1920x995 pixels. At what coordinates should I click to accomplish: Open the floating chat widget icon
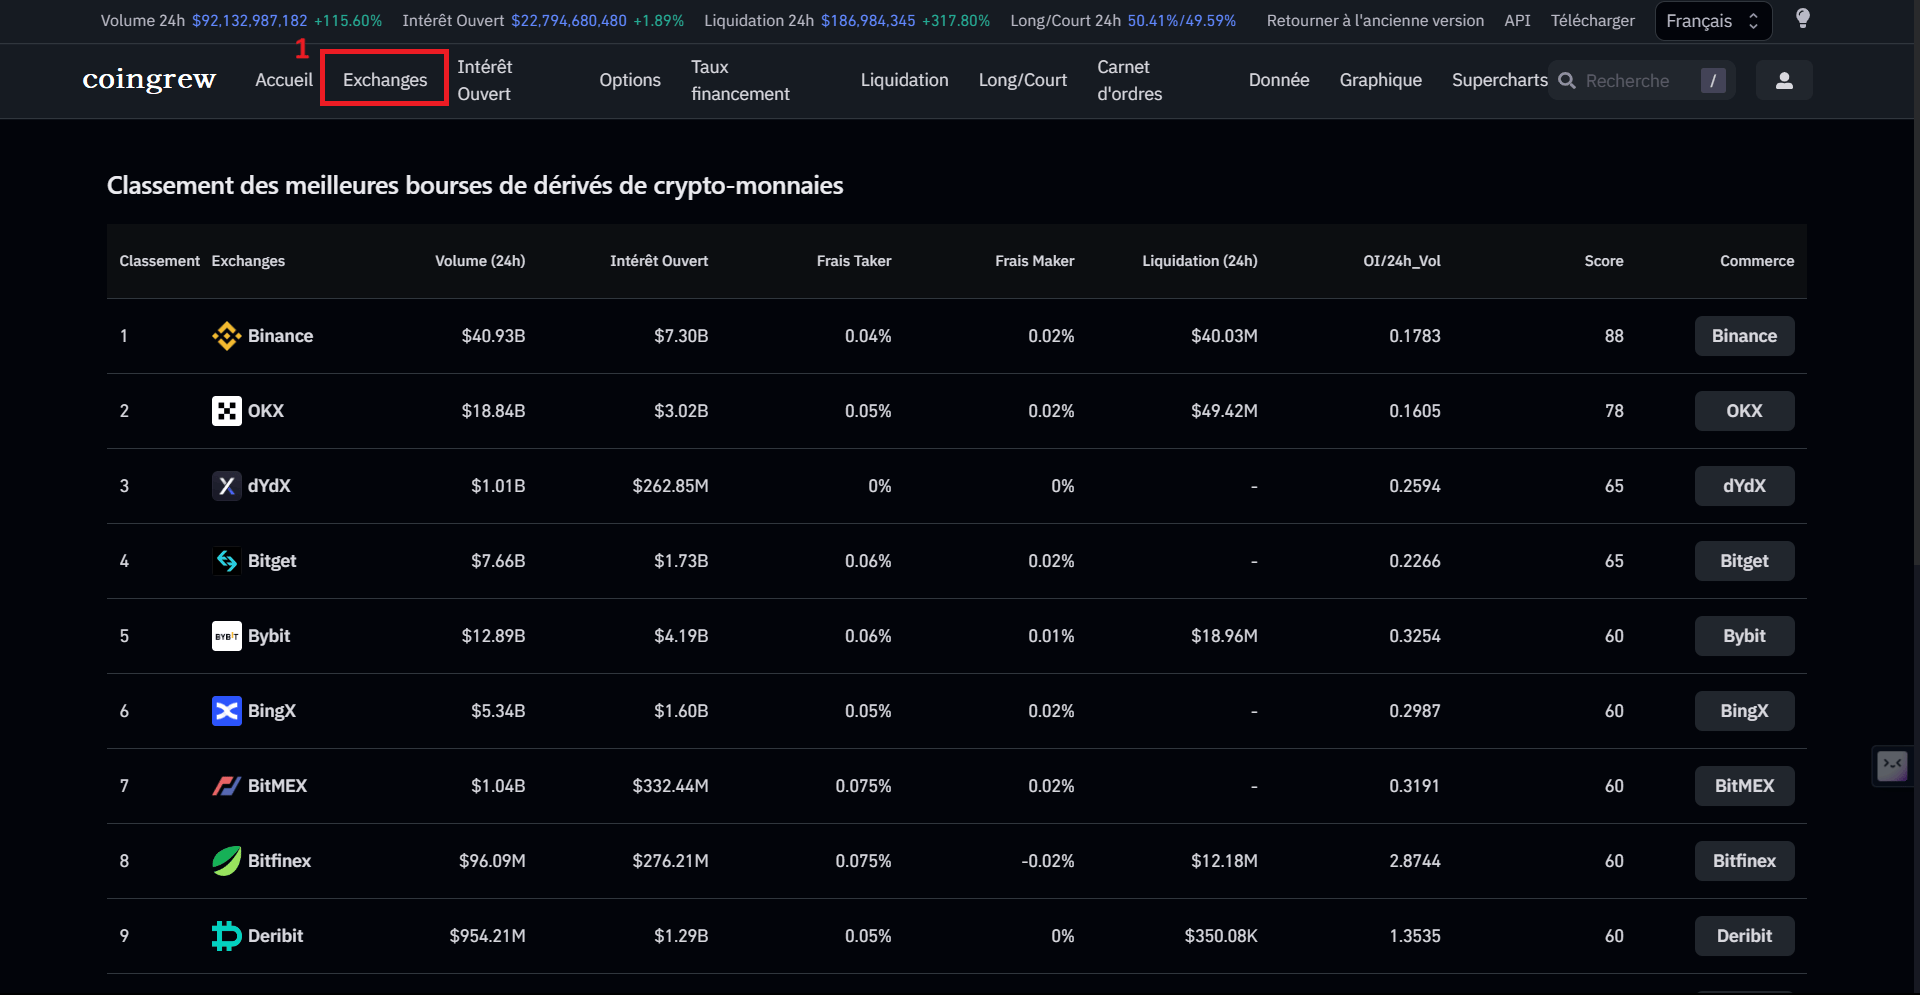[x=1892, y=766]
